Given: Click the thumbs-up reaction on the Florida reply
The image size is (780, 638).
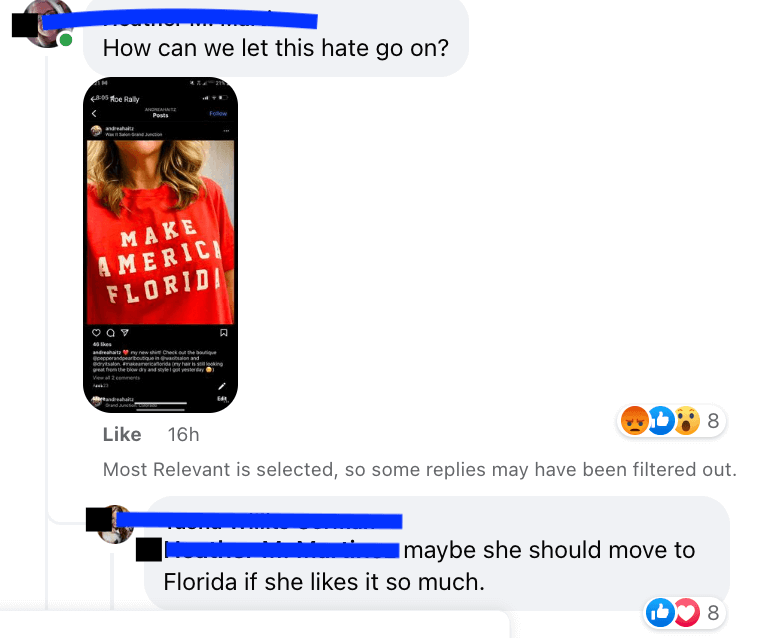Looking at the screenshot, I should click(660, 613).
